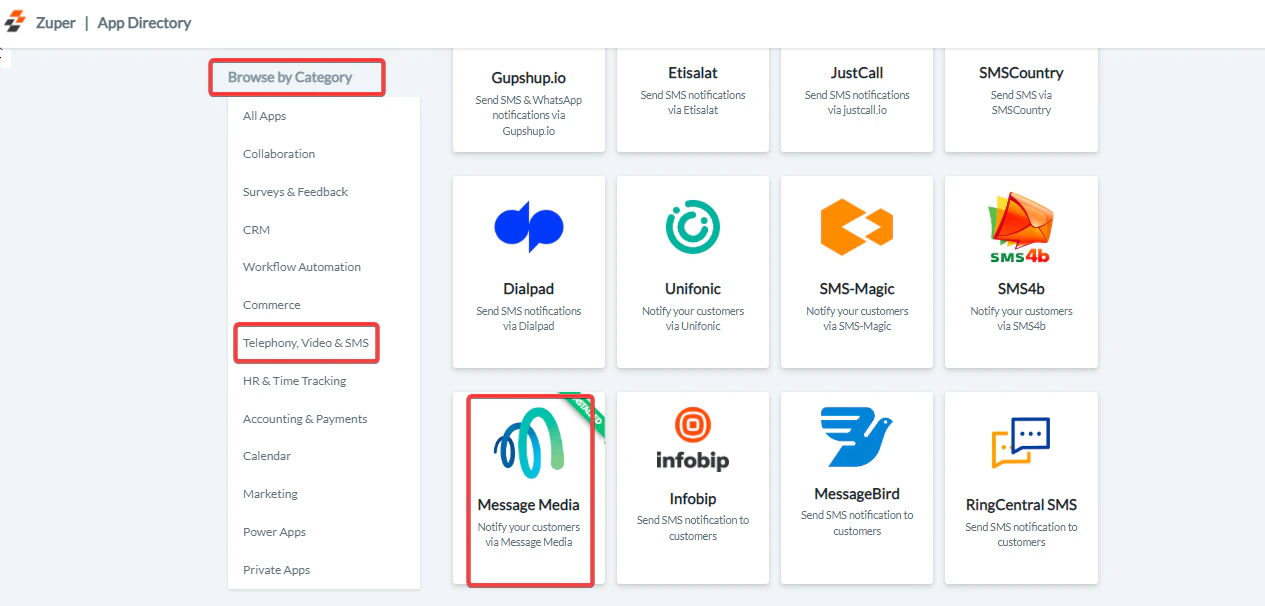Viewport: 1265px width, 606px height.
Task: Click the Infobip app logo
Action: click(x=693, y=439)
